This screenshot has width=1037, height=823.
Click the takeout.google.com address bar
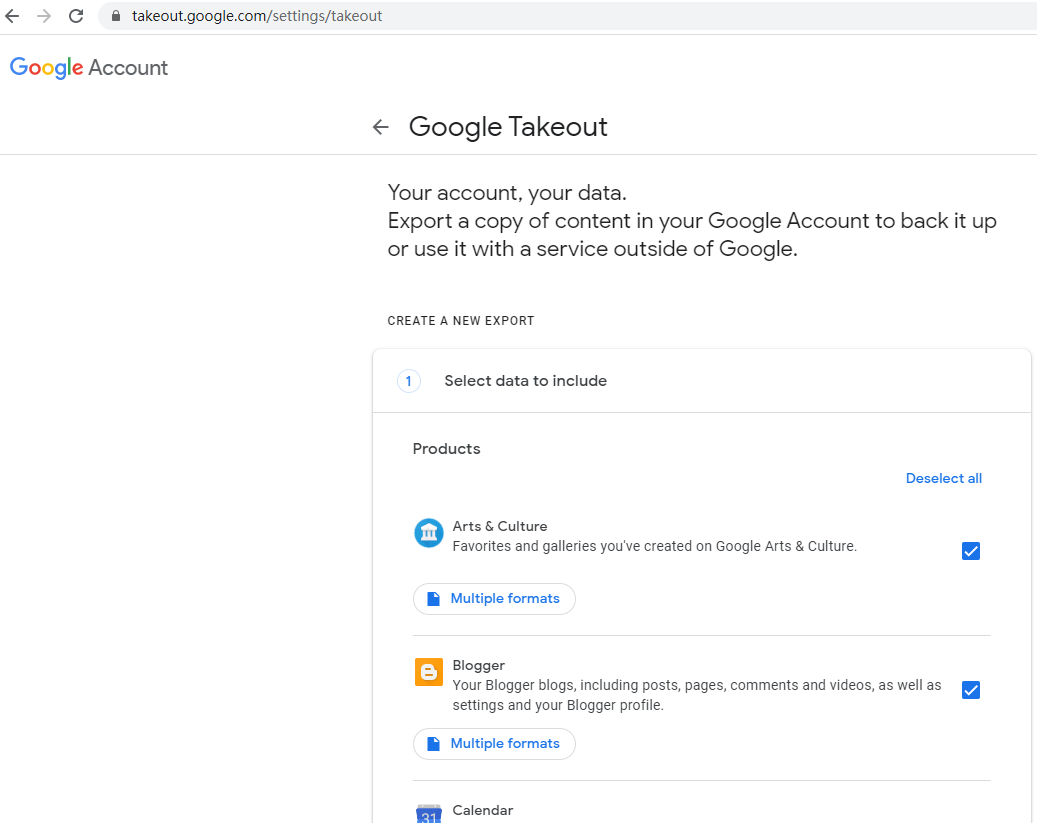pos(569,16)
